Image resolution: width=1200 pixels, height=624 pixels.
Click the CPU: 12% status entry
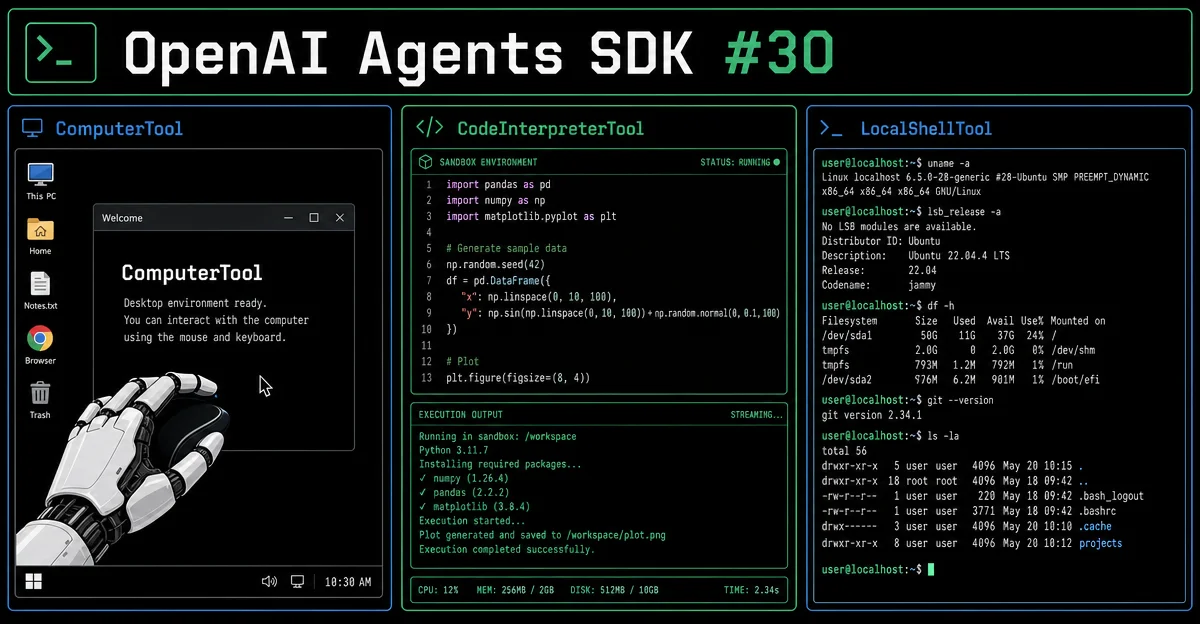click(438, 590)
